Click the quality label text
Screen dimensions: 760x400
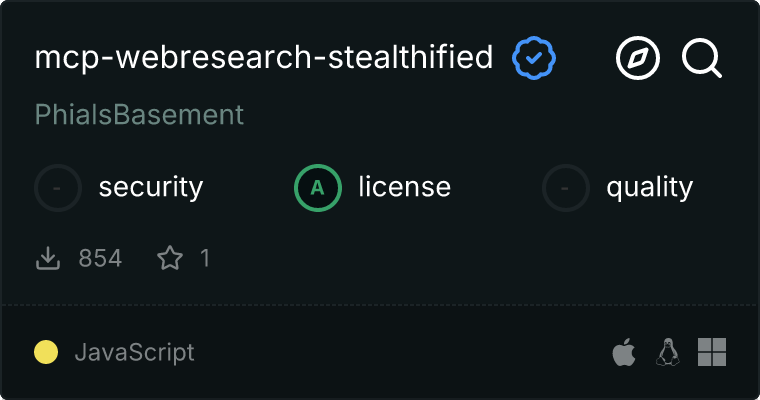(649, 187)
